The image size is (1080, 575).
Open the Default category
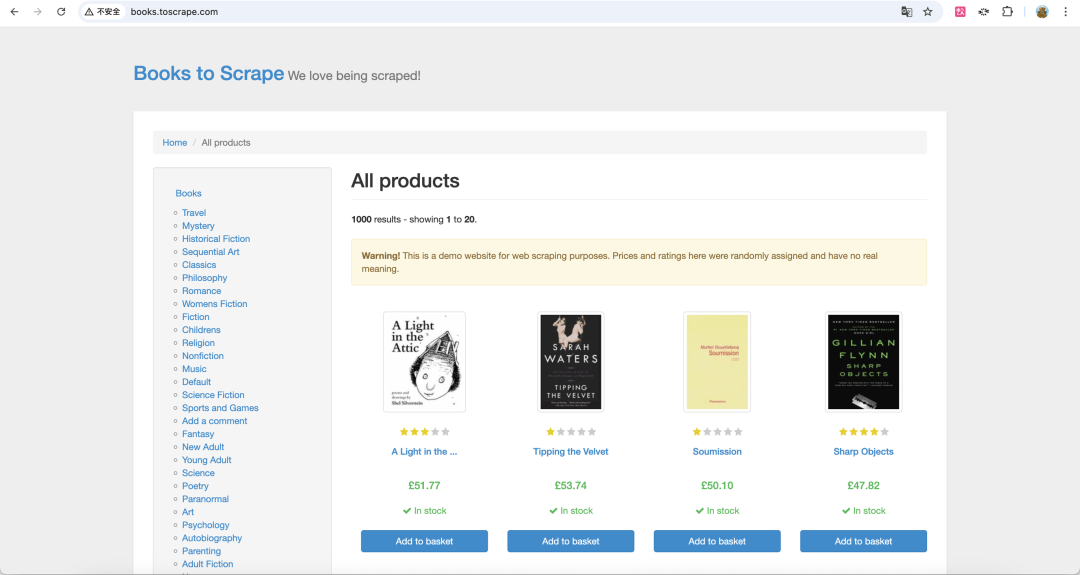[196, 382]
